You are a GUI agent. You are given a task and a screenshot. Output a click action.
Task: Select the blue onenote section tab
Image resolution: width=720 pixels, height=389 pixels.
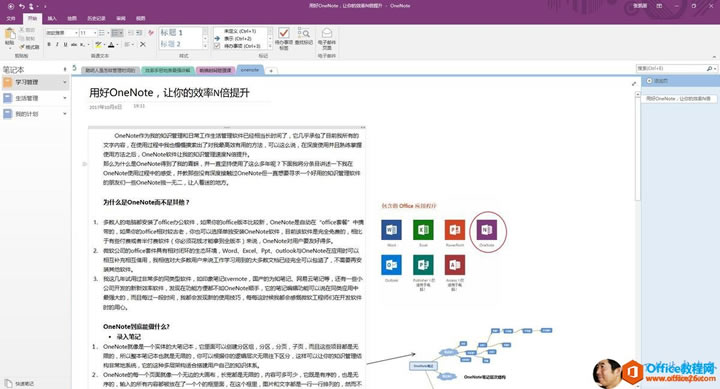[x=250, y=70]
